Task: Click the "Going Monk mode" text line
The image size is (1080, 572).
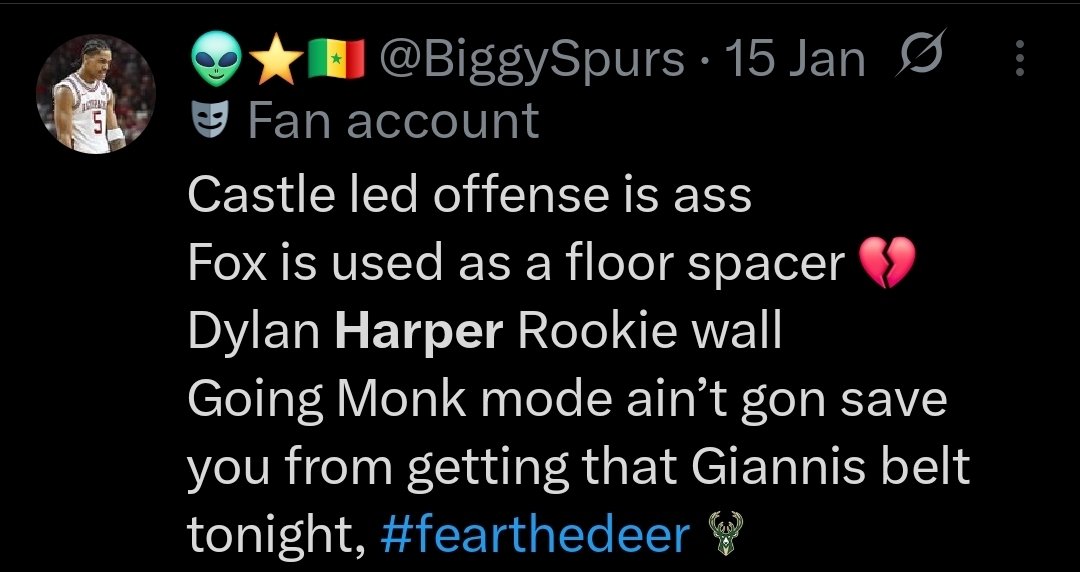Action: tap(565, 400)
